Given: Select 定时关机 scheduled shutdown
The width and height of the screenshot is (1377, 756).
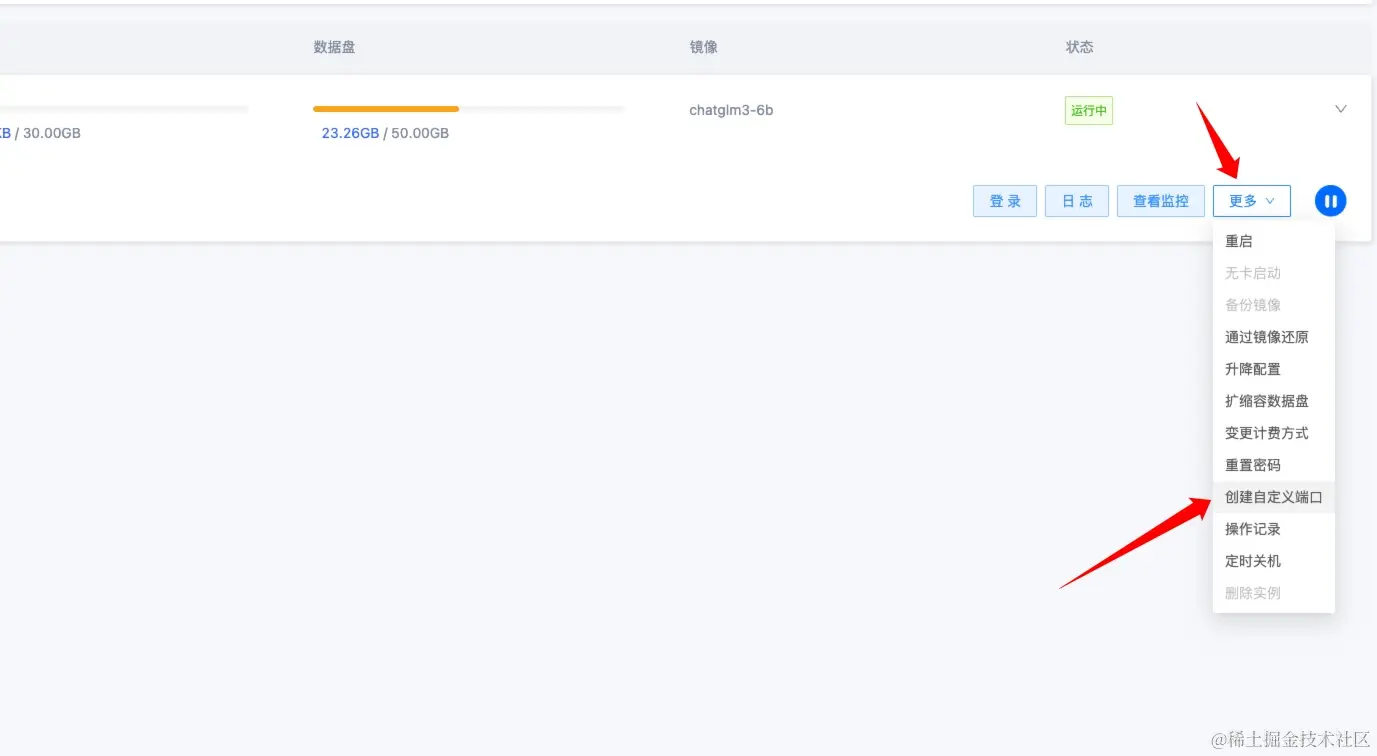Looking at the screenshot, I should click(x=1252, y=560).
